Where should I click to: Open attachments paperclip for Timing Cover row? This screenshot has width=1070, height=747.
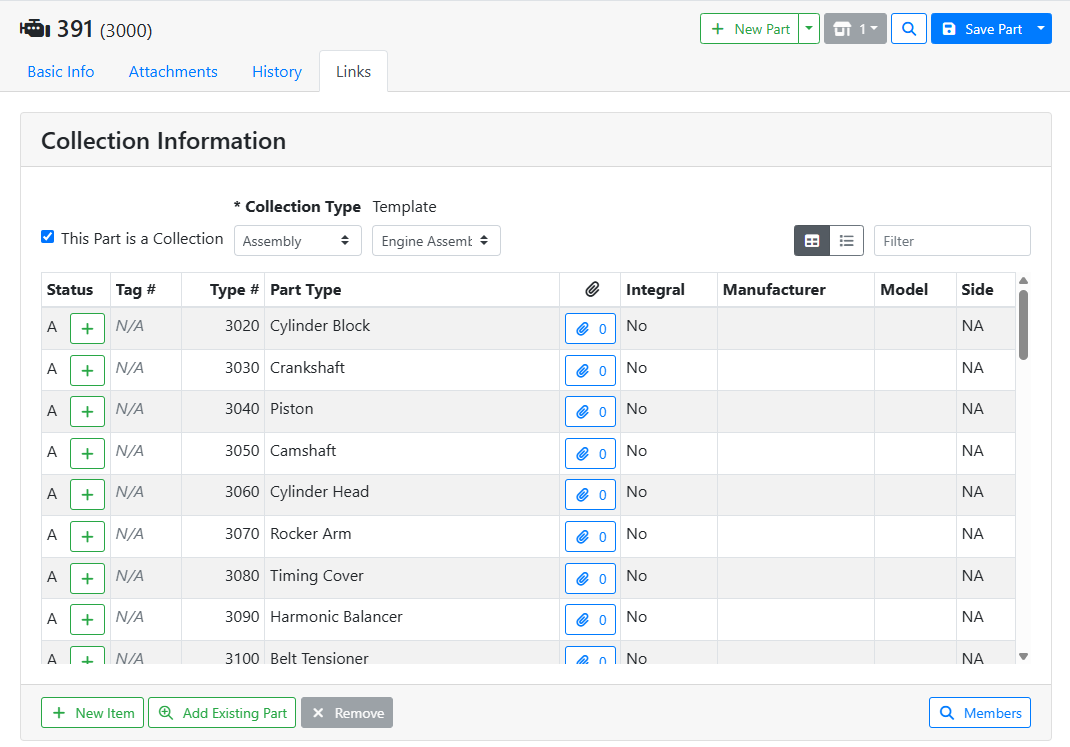click(590, 578)
